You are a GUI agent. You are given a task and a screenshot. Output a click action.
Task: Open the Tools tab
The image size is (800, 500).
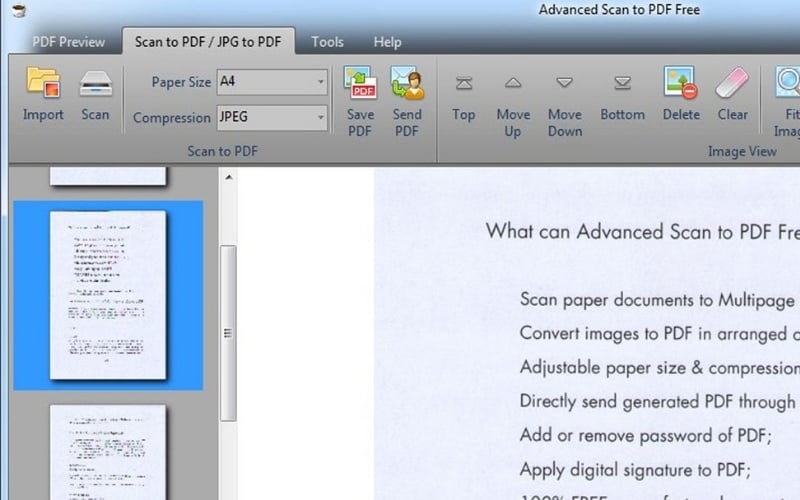(x=328, y=42)
